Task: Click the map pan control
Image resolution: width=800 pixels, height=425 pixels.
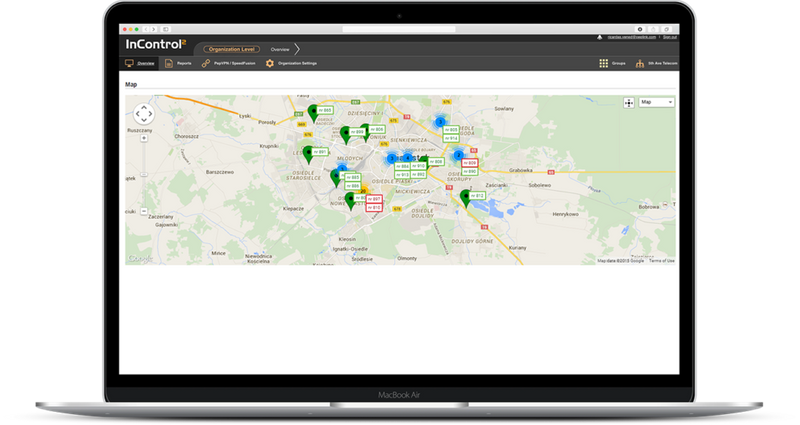Action: 144,114
